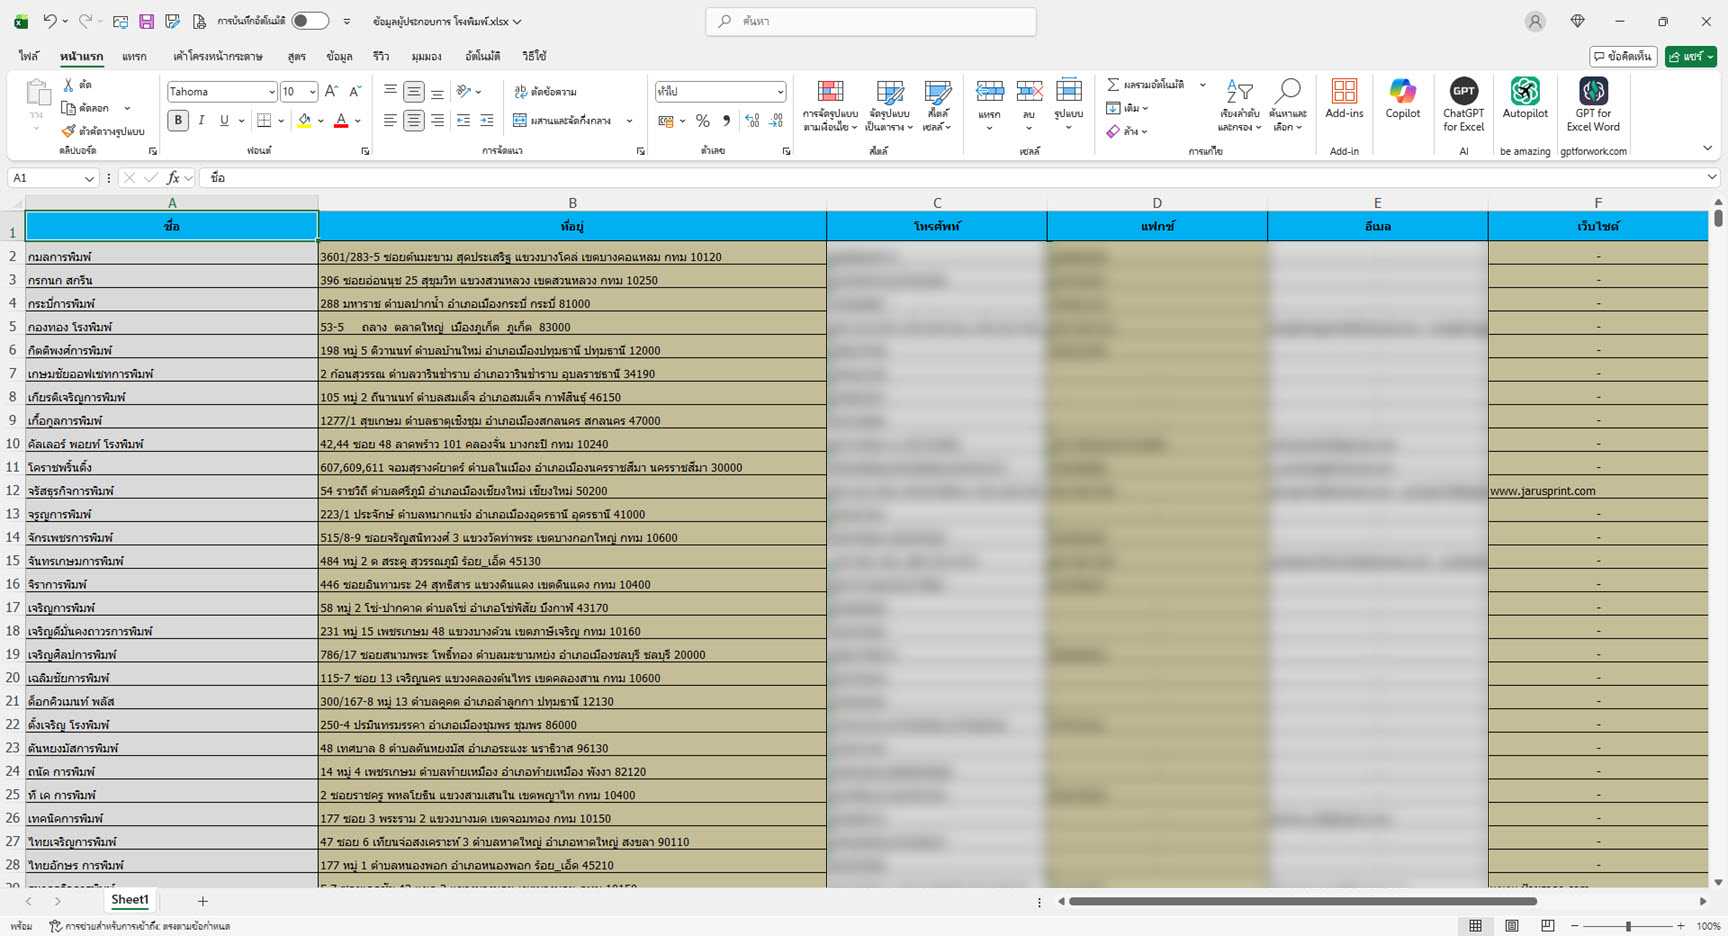
Task: Toggle the AutoSave switch
Action: coord(310,21)
